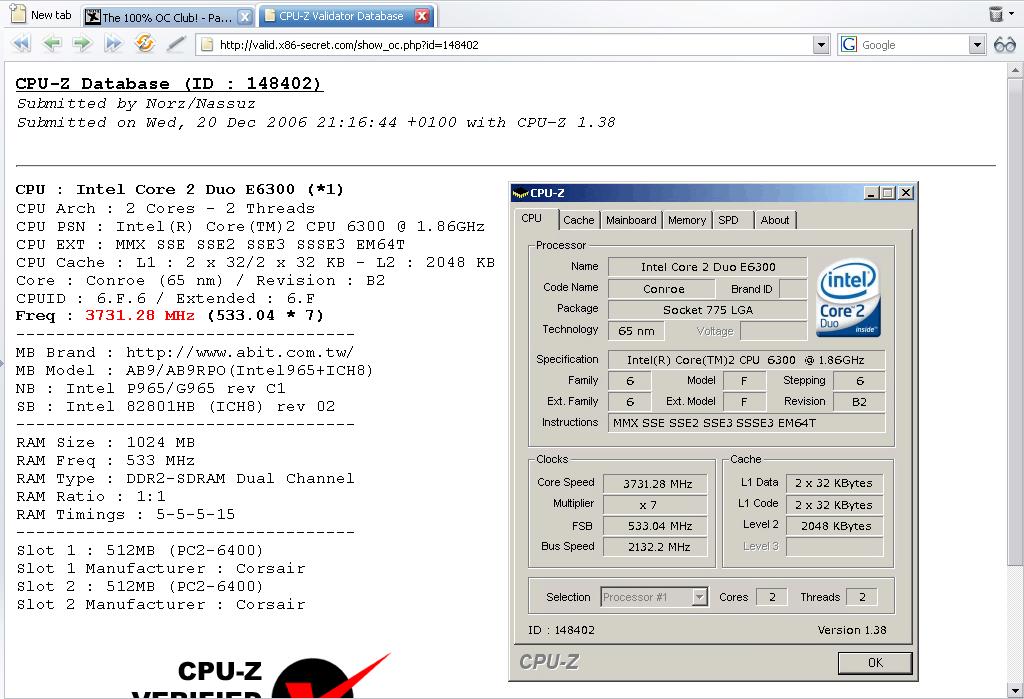Click the Multiplier field 'x 7'

pos(656,505)
